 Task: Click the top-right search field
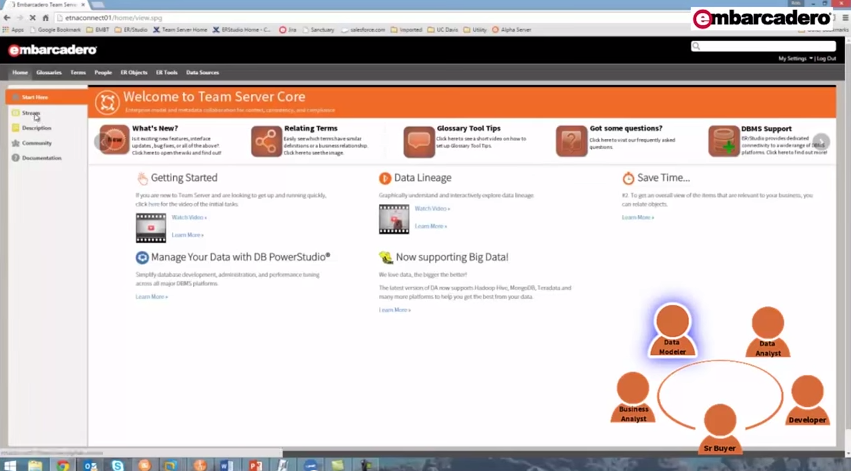[x=763, y=47]
